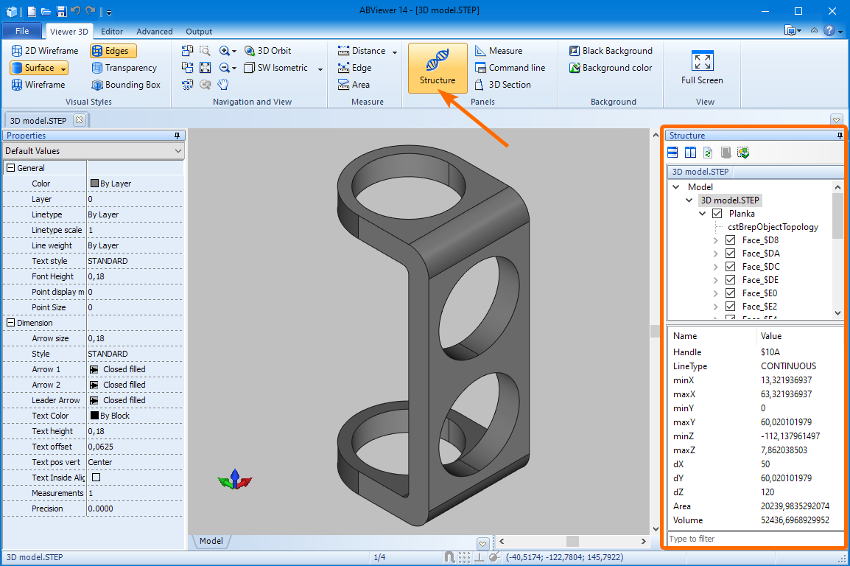
Task: Click the Zoom window magnifier icon
Action: pos(205,50)
